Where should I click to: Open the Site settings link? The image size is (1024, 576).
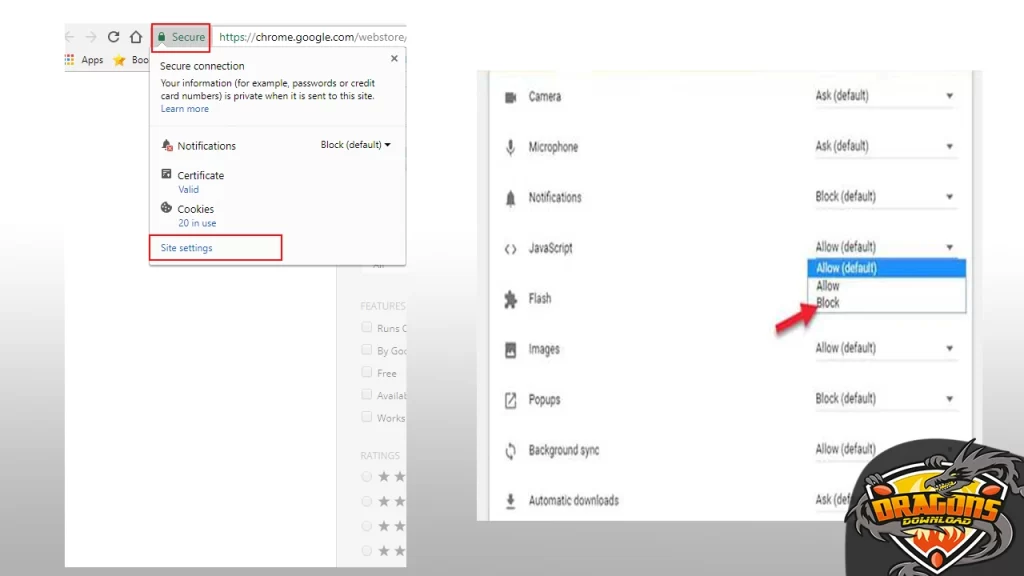coord(187,248)
